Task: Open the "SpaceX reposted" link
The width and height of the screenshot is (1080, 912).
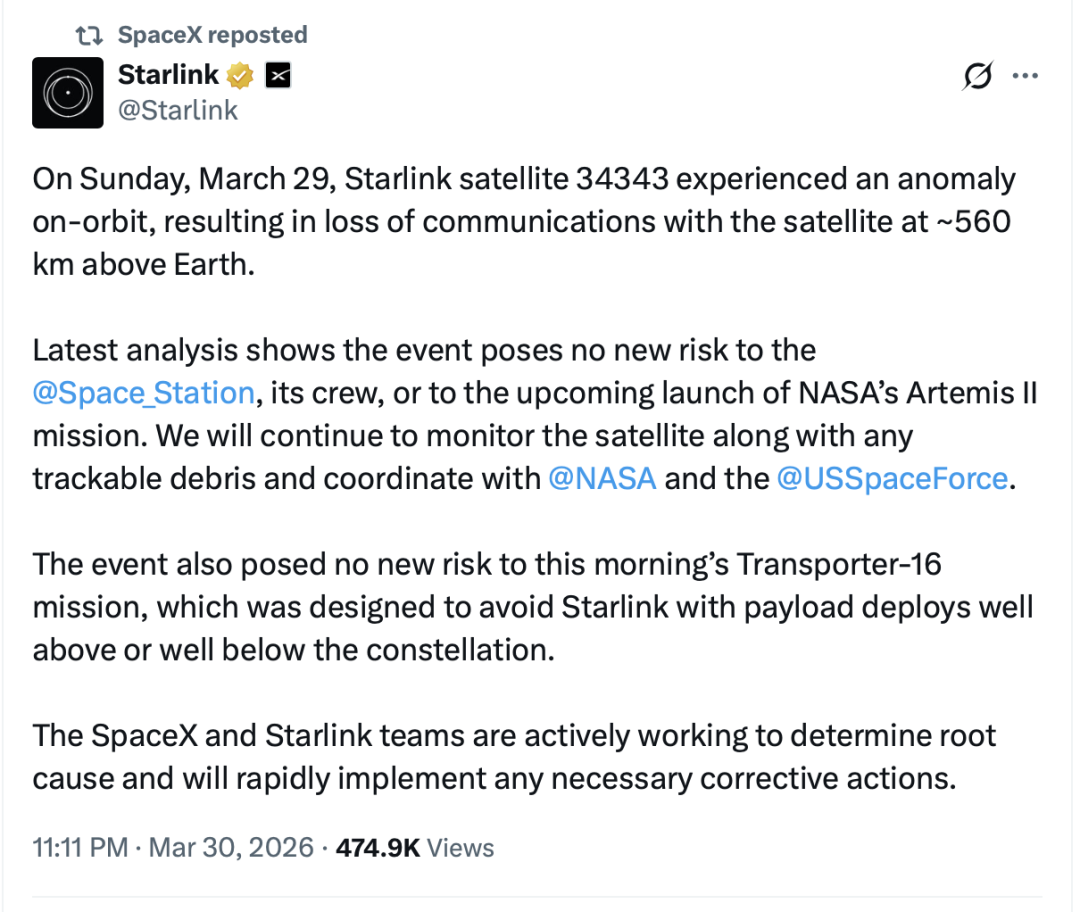Action: pos(212,35)
